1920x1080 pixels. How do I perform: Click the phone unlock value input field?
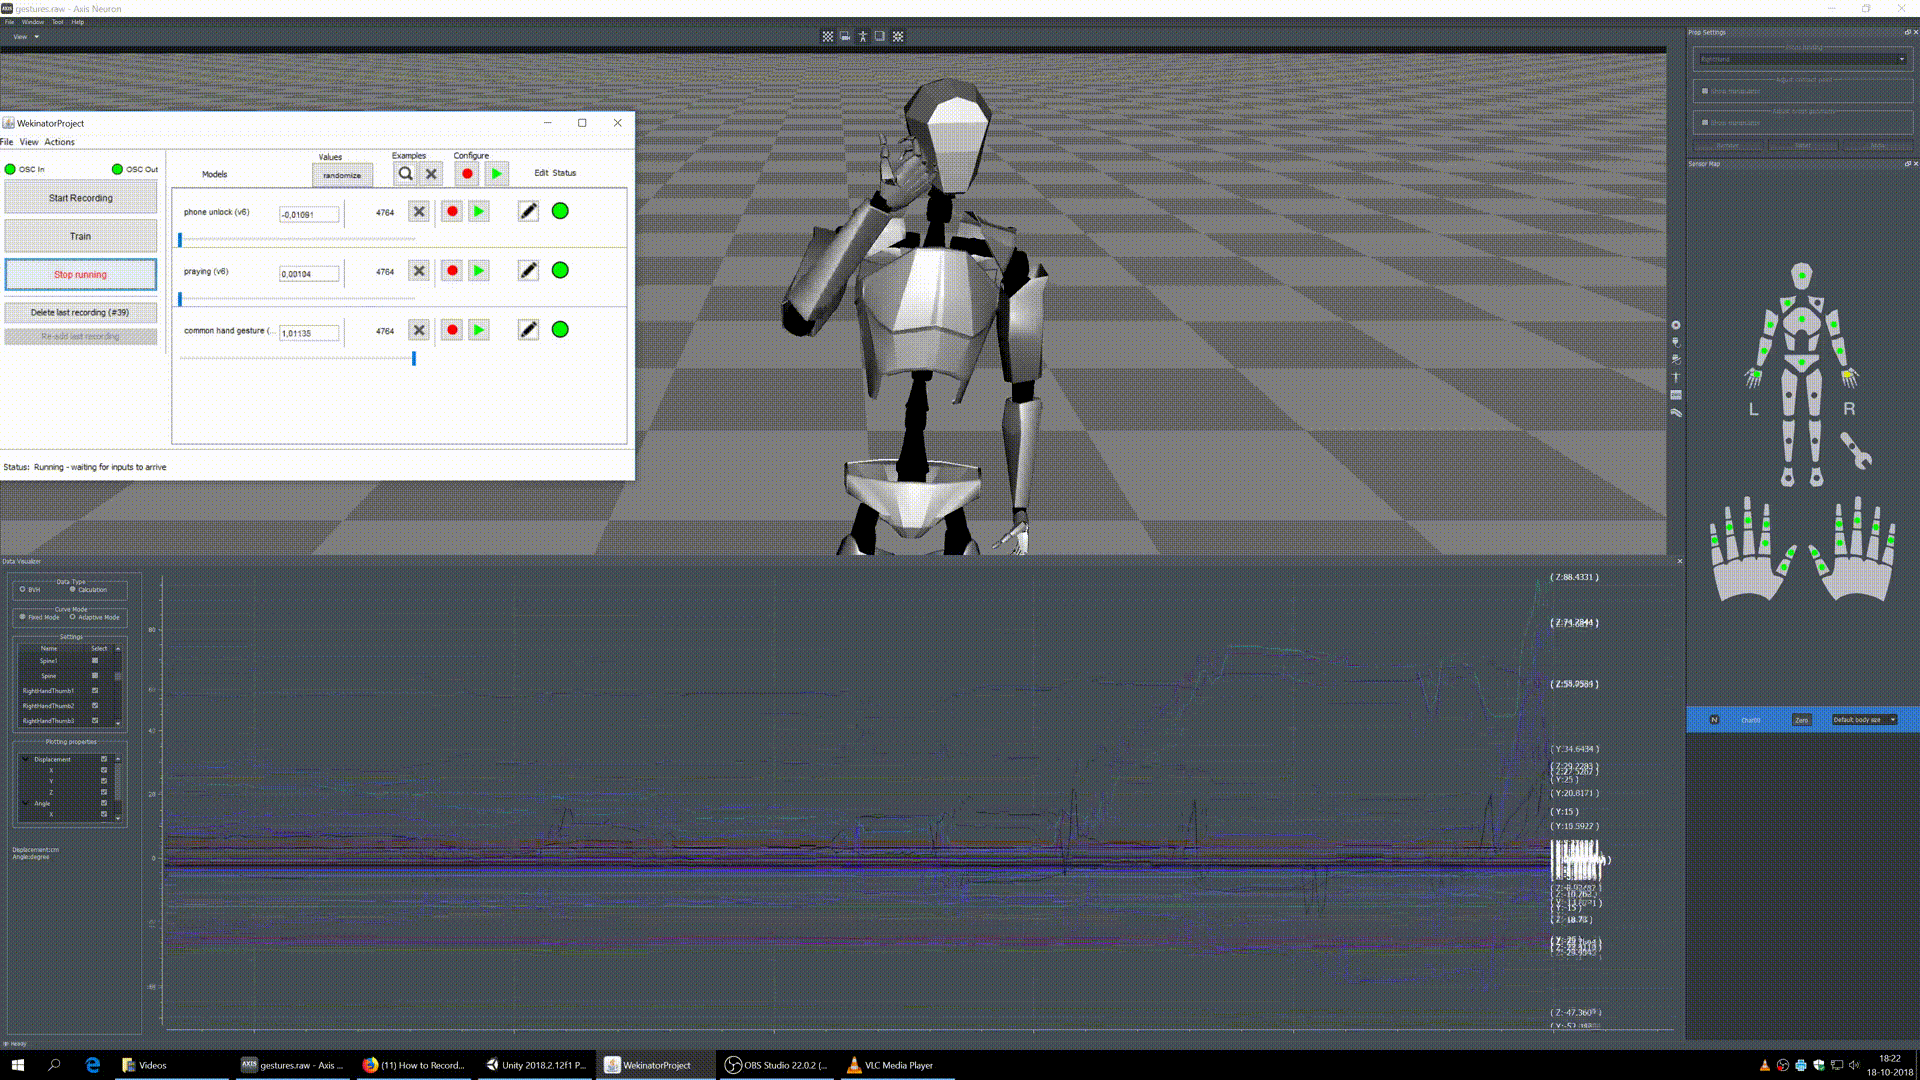pos(309,214)
